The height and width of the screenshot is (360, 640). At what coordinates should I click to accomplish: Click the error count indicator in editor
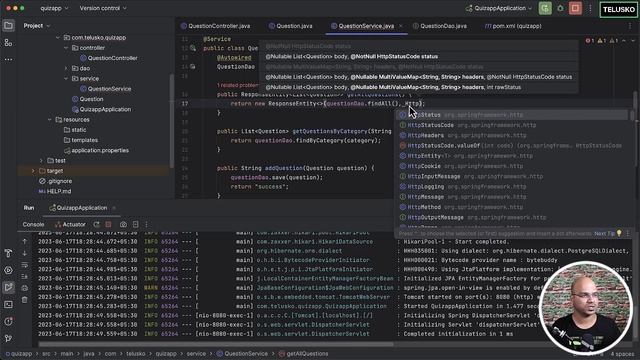click(589, 40)
